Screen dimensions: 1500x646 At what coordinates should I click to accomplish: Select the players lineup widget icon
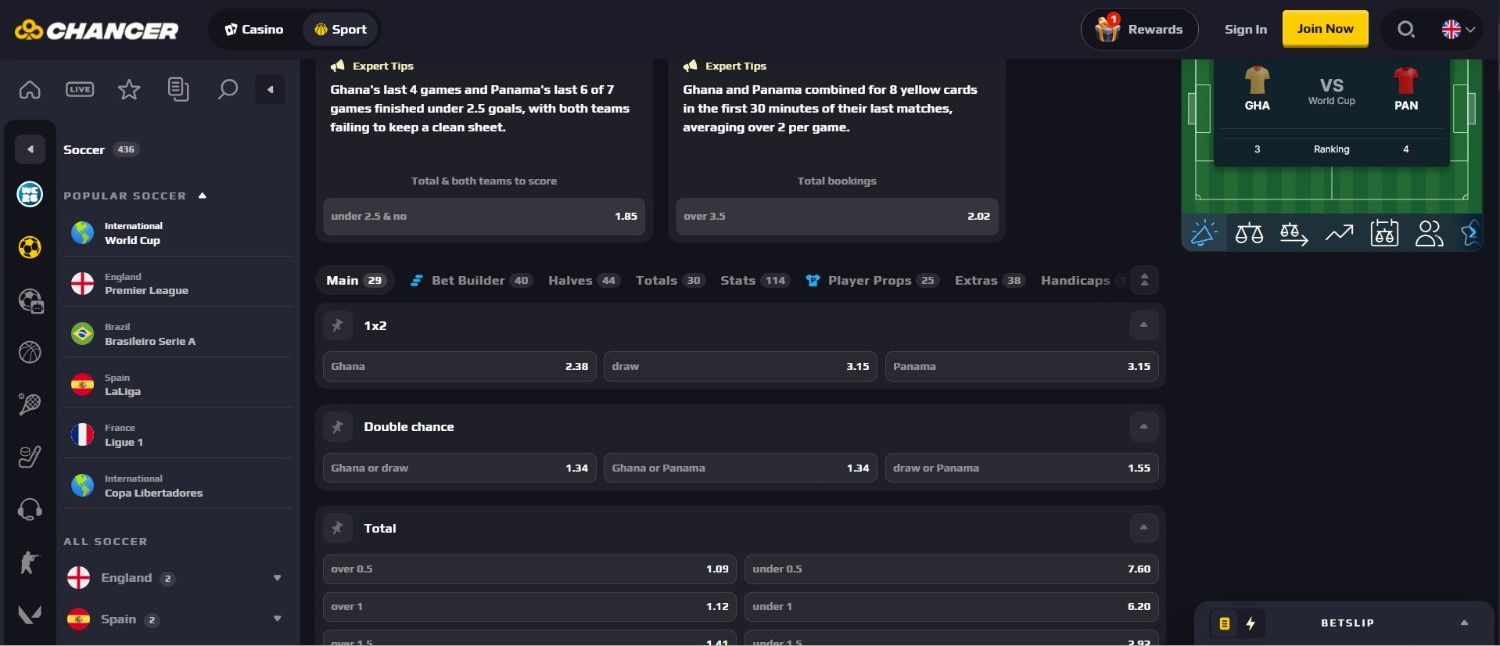point(1430,233)
